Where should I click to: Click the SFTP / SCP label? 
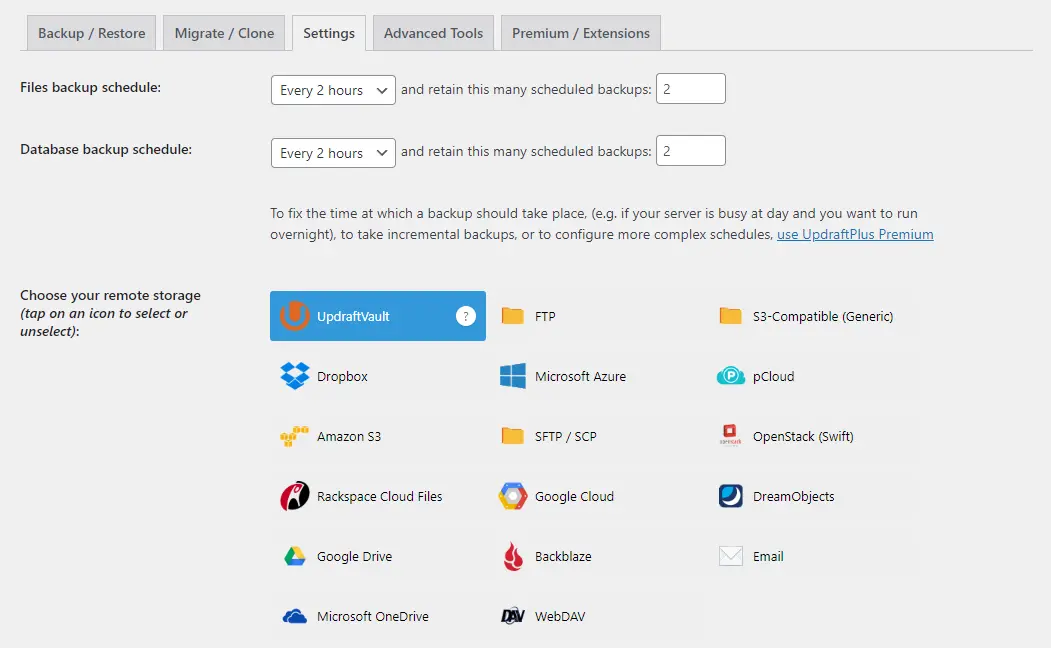[565, 436]
